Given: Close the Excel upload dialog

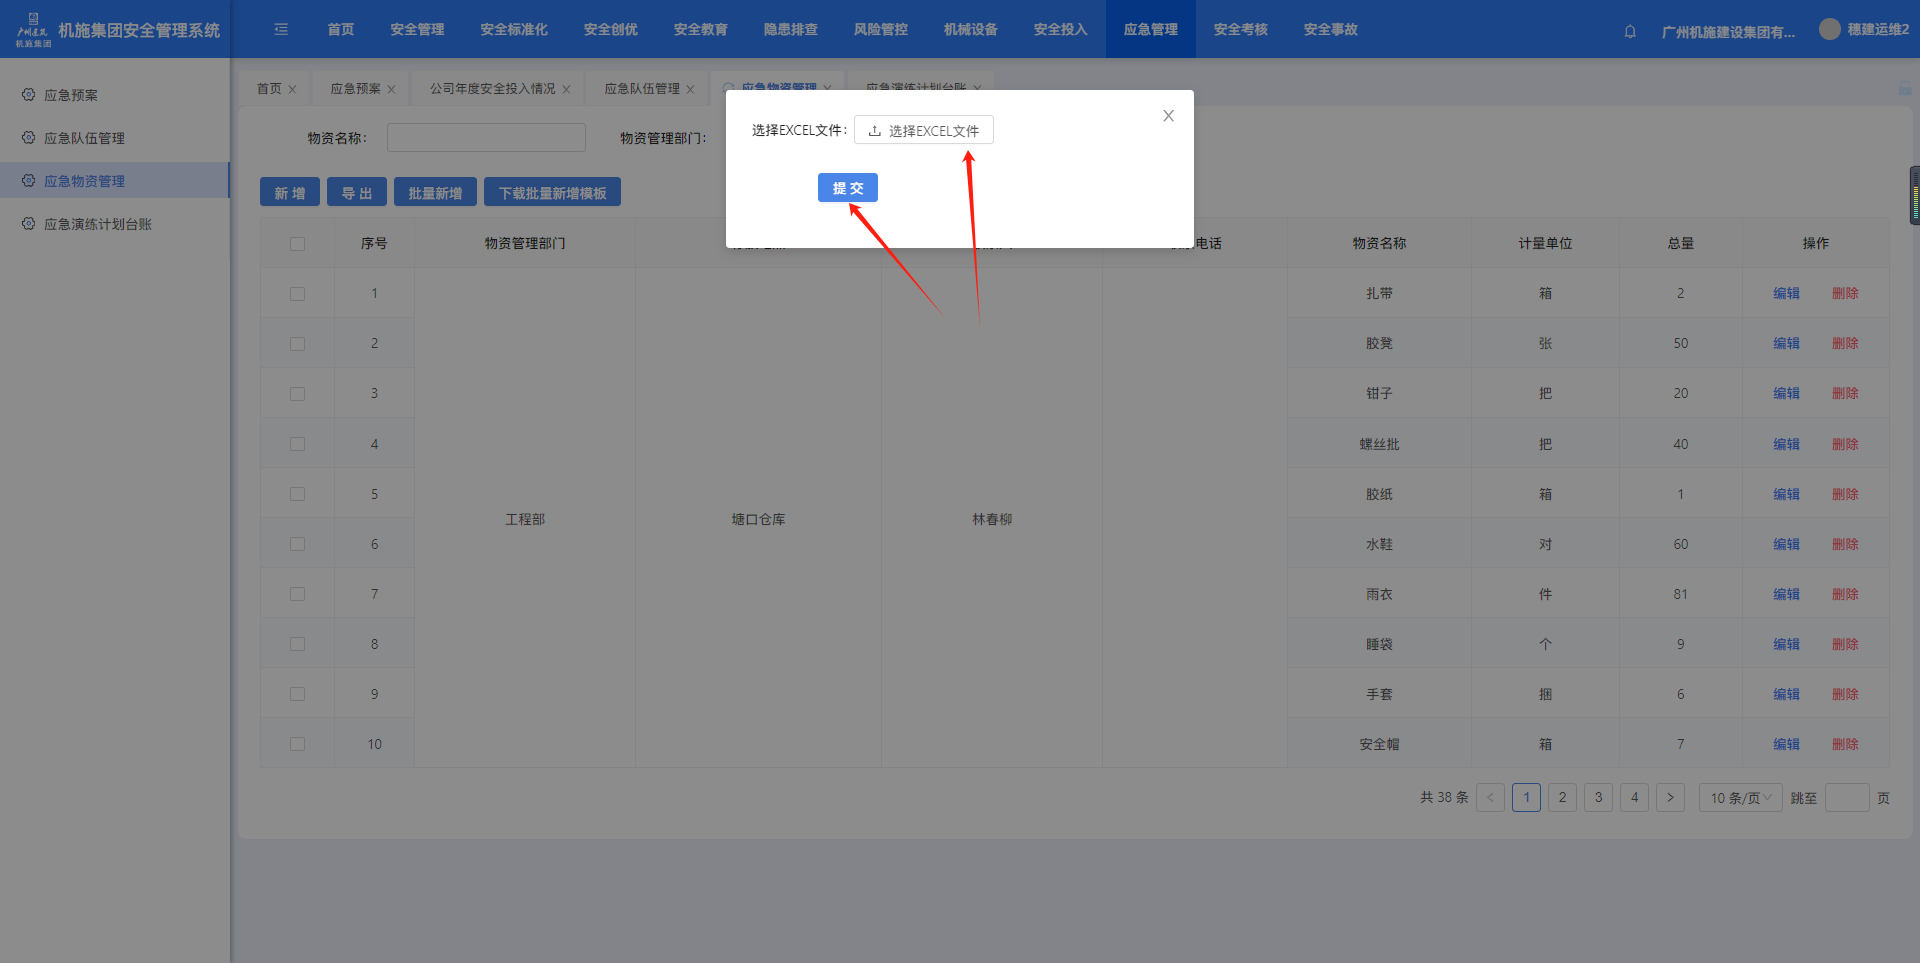Looking at the screenshot, I should click(1168, 116).
